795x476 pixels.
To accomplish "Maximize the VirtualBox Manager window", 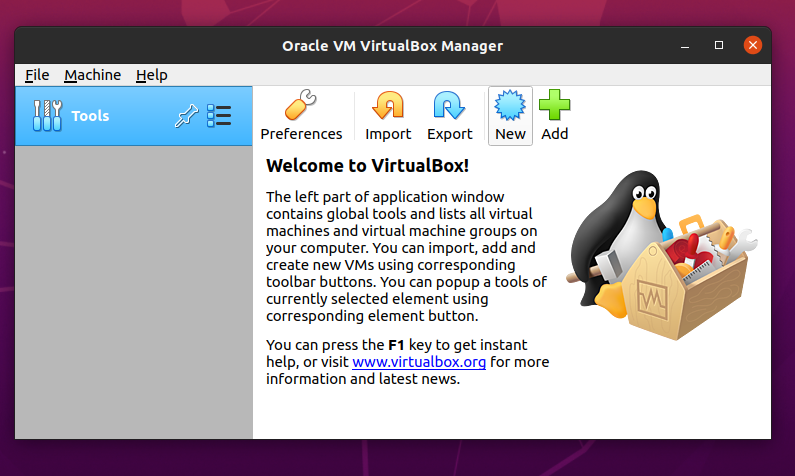I will point(718,46).
